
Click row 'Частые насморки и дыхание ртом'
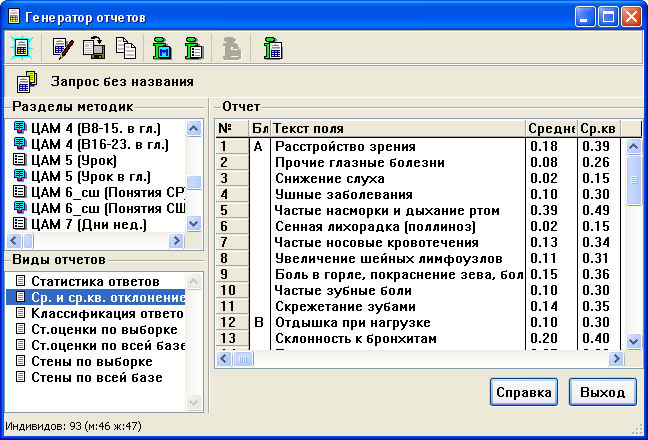pos(417,210)
